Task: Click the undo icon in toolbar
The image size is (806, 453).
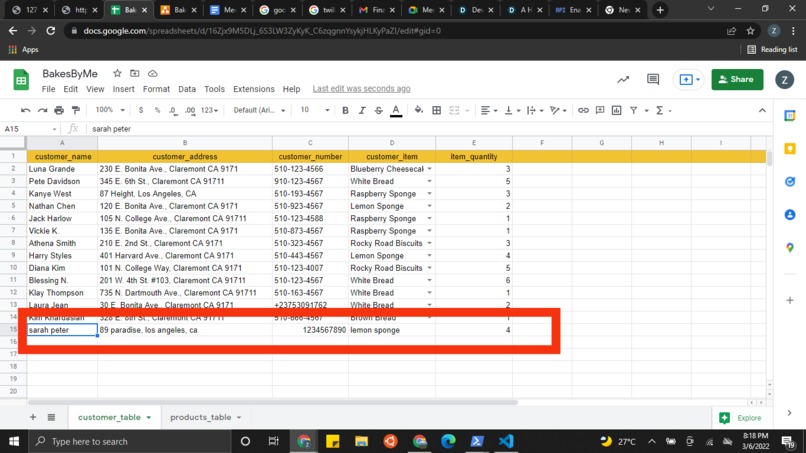Action: 25,111
